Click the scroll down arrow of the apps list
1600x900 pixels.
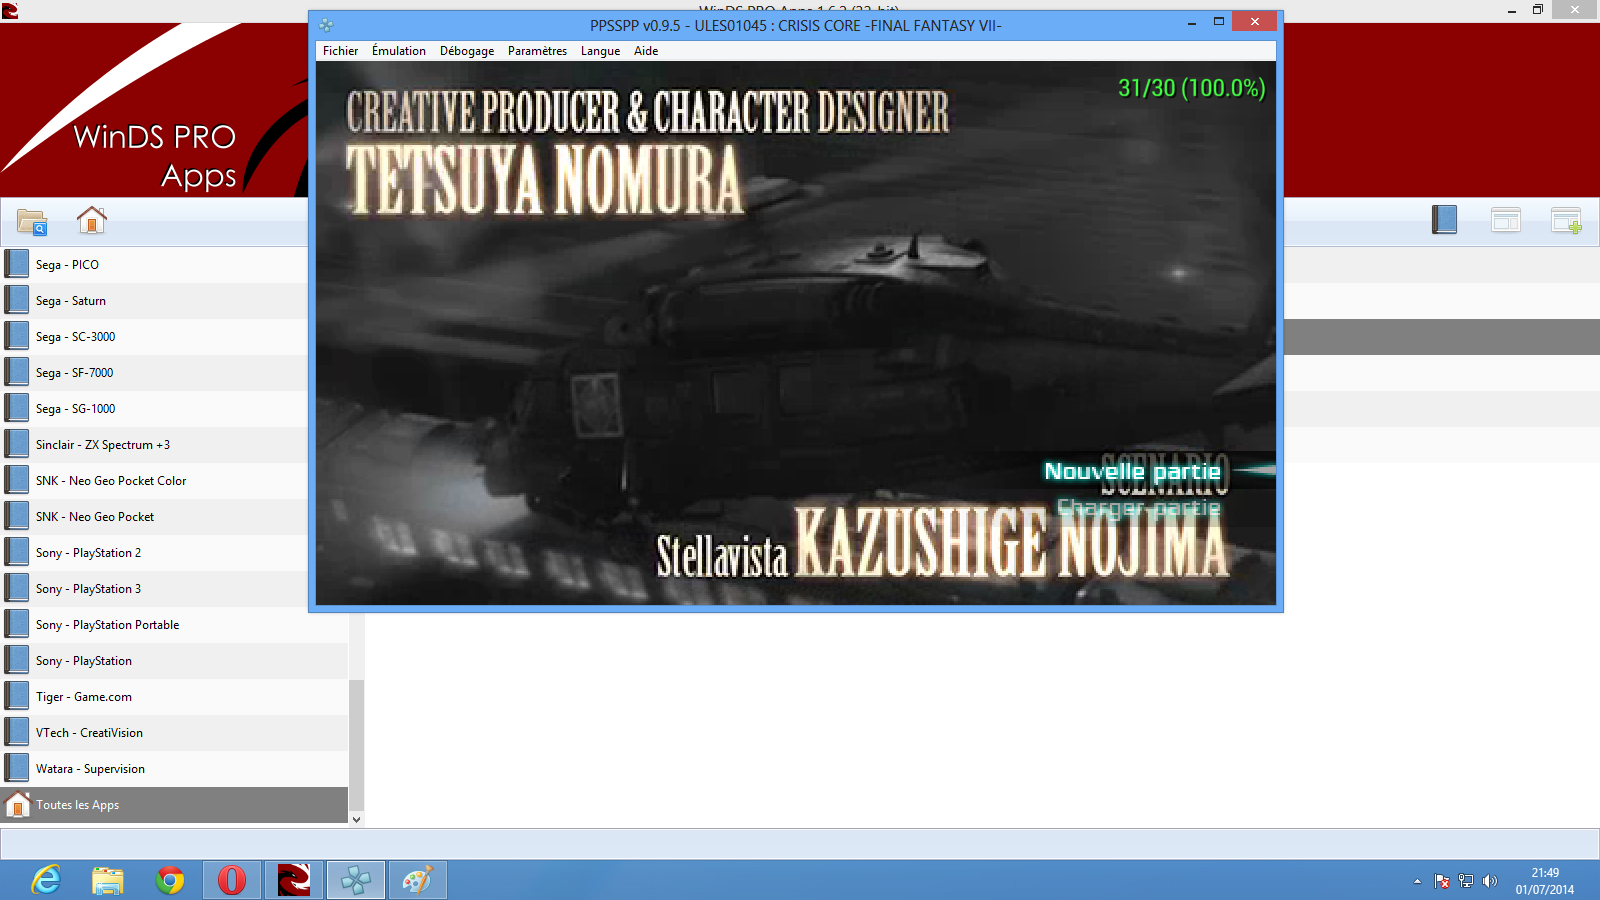tap(356, 819)
